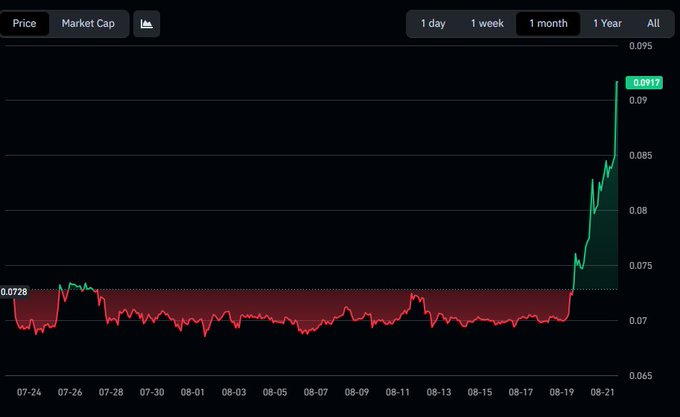
Task: Toggle the area chart type icon
Action: 147,23
